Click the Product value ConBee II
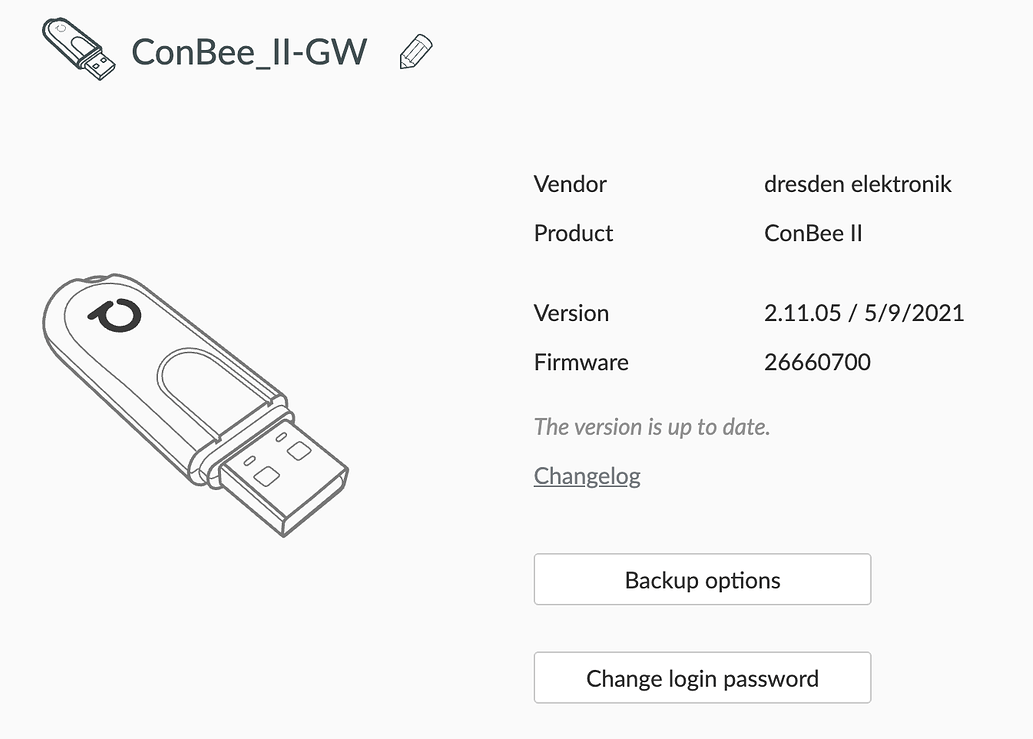This screenshot has height=739, width=1033. tap(813, 233)
